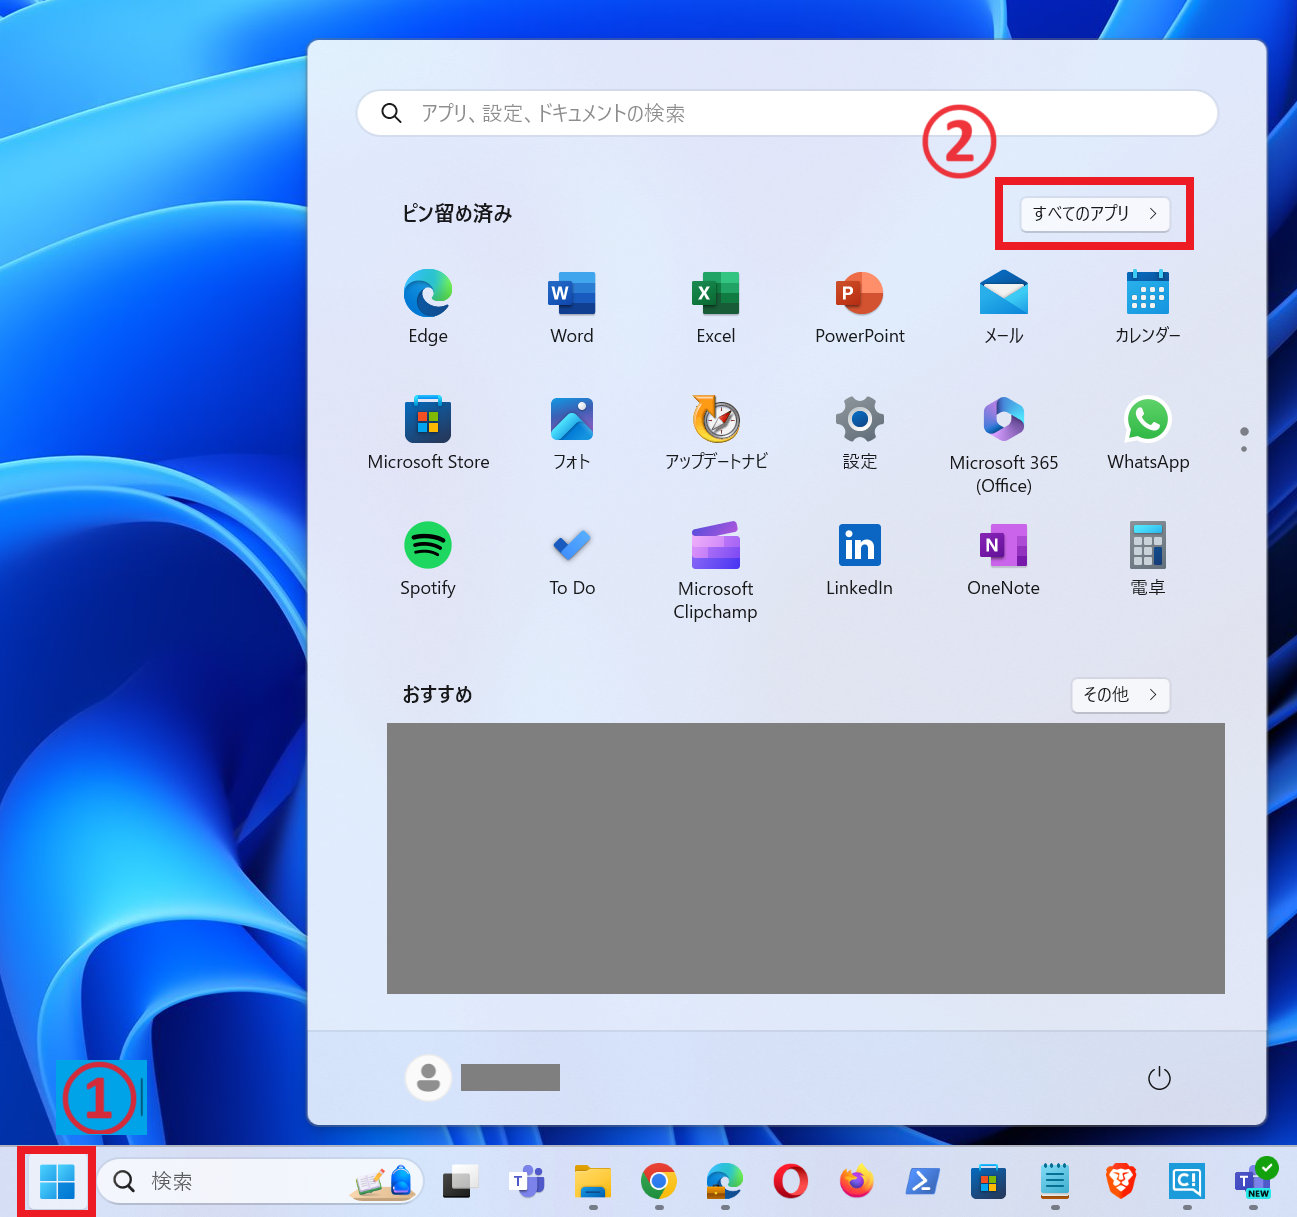Launch Google Chrome from taskbar
1297x1217 pixels.
[x=658, y=1182]
